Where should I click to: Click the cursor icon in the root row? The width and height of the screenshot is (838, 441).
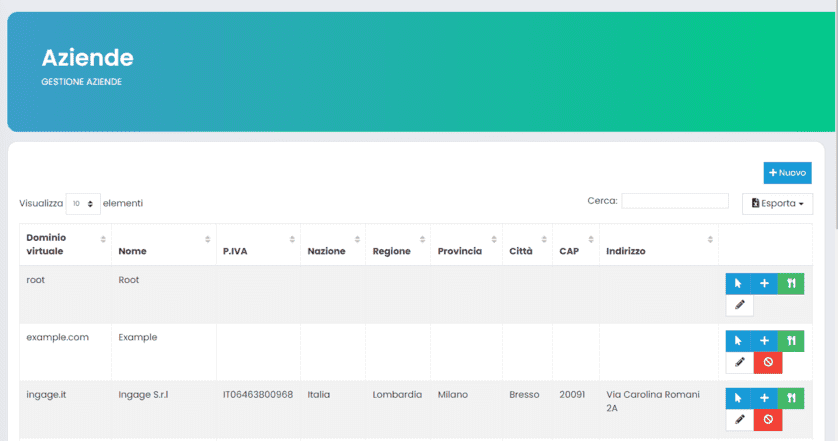pos(738,284)
